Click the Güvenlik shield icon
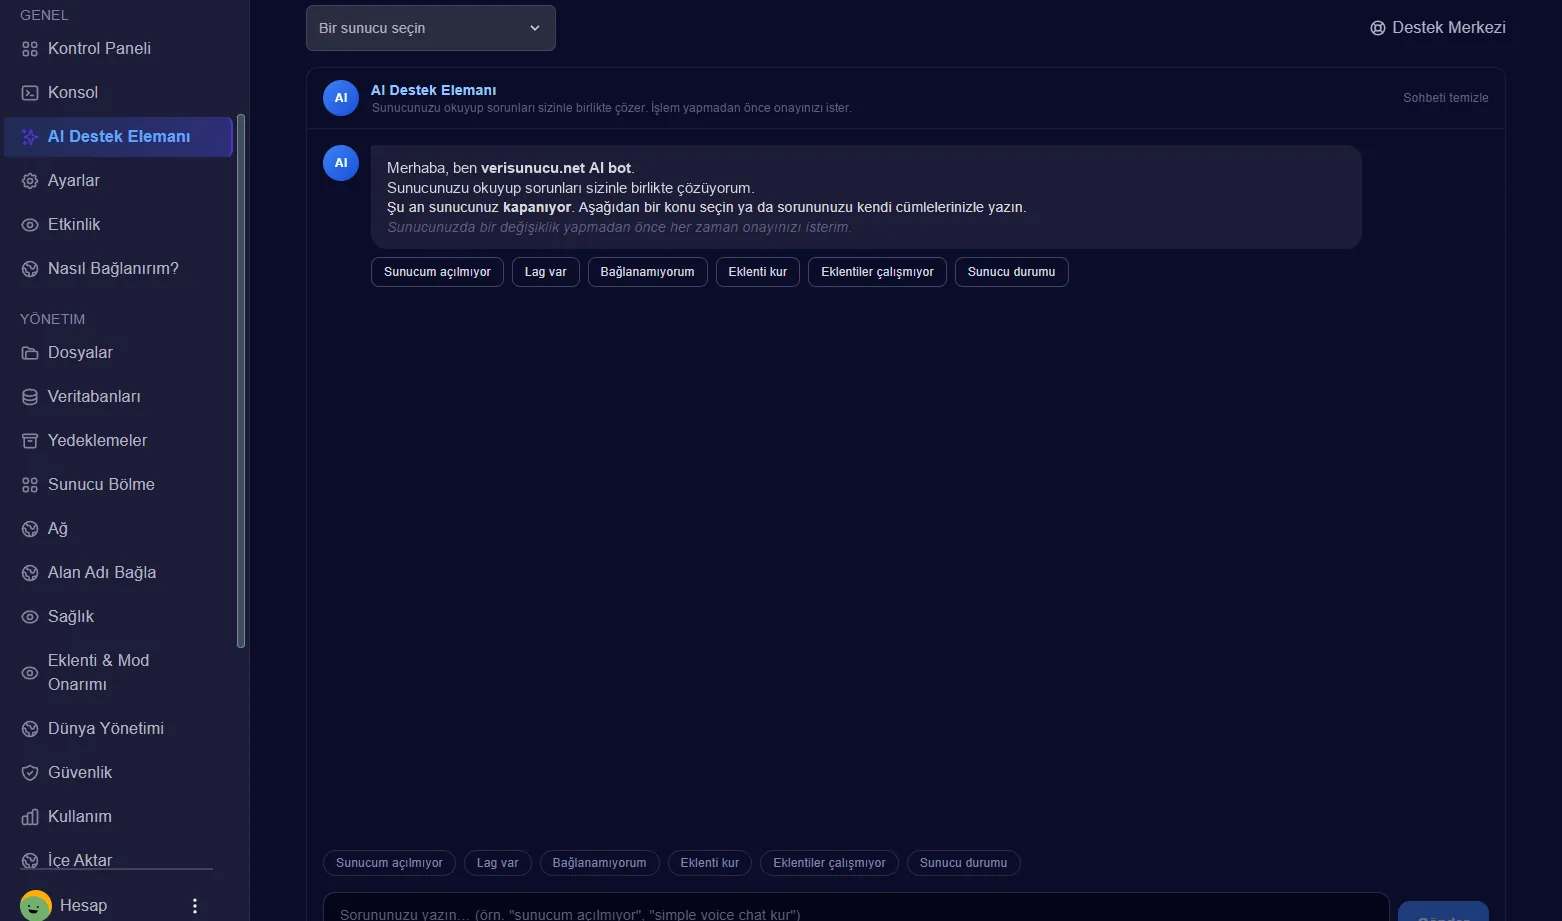 click(30, 773)
